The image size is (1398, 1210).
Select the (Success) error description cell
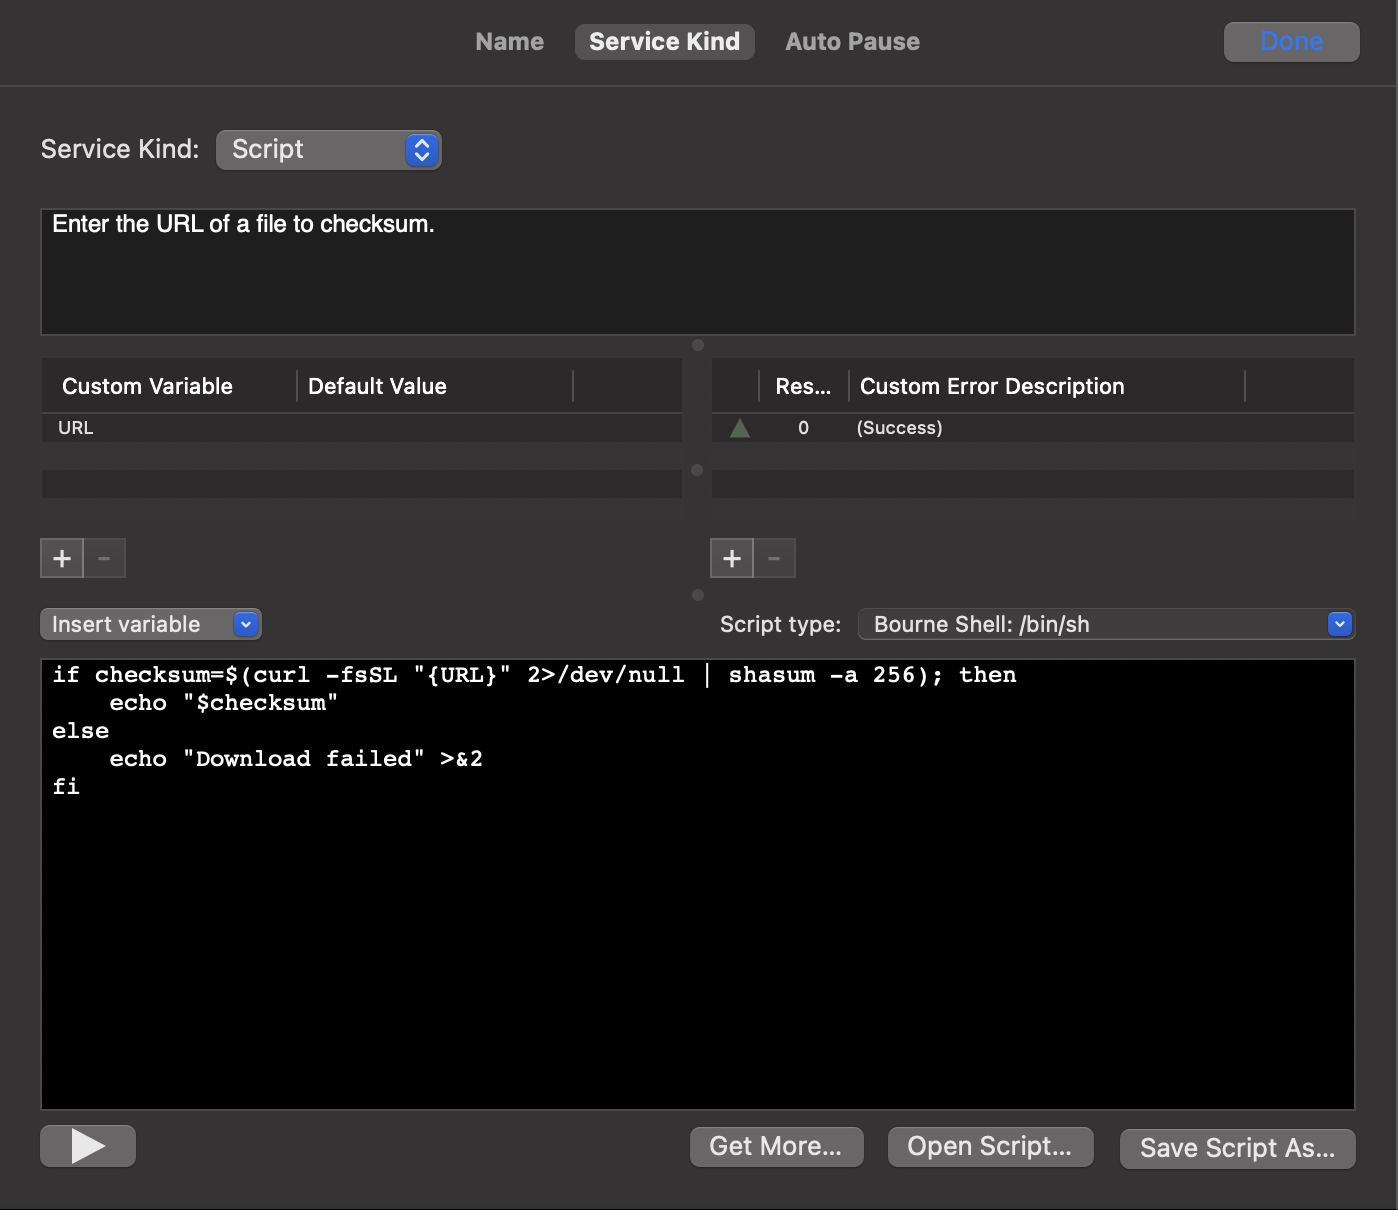899,428
